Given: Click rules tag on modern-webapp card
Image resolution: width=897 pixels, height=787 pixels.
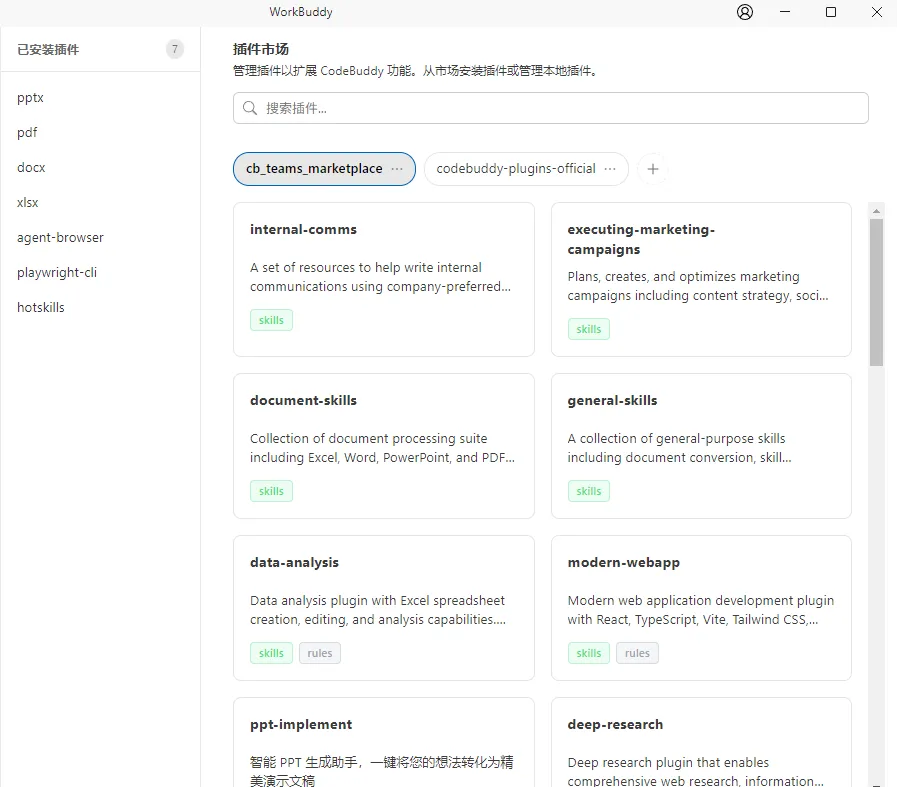Looking at the screenshot, I should pyautogui.click(x=637, y=653).
